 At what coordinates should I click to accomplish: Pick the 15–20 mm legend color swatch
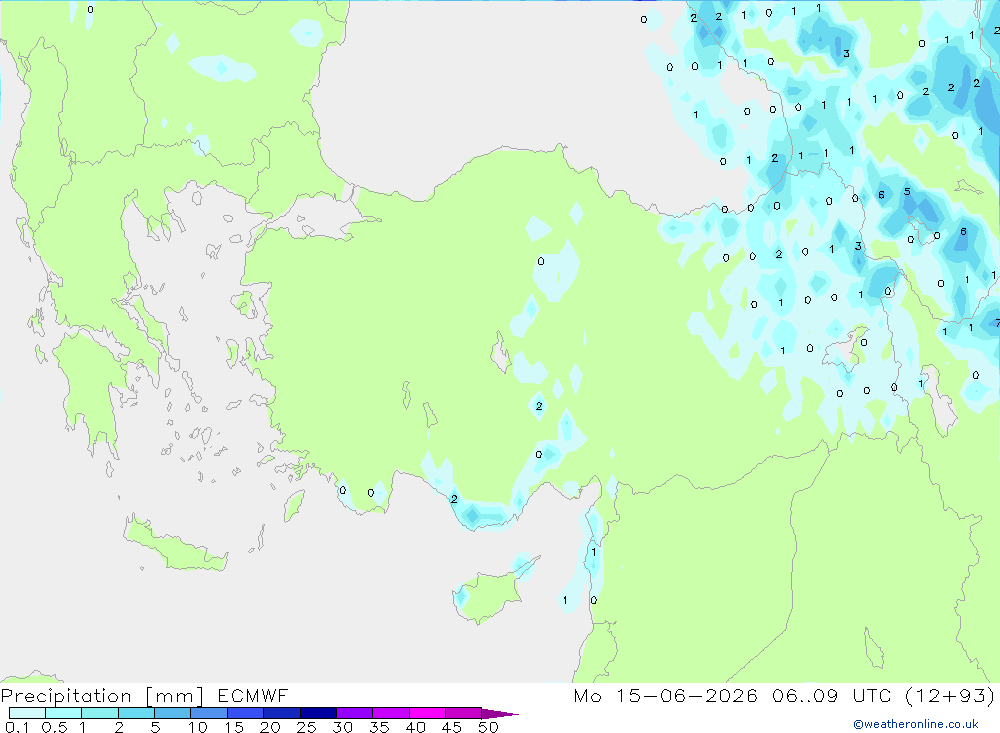pyautogui.click(x=246, y=713)
